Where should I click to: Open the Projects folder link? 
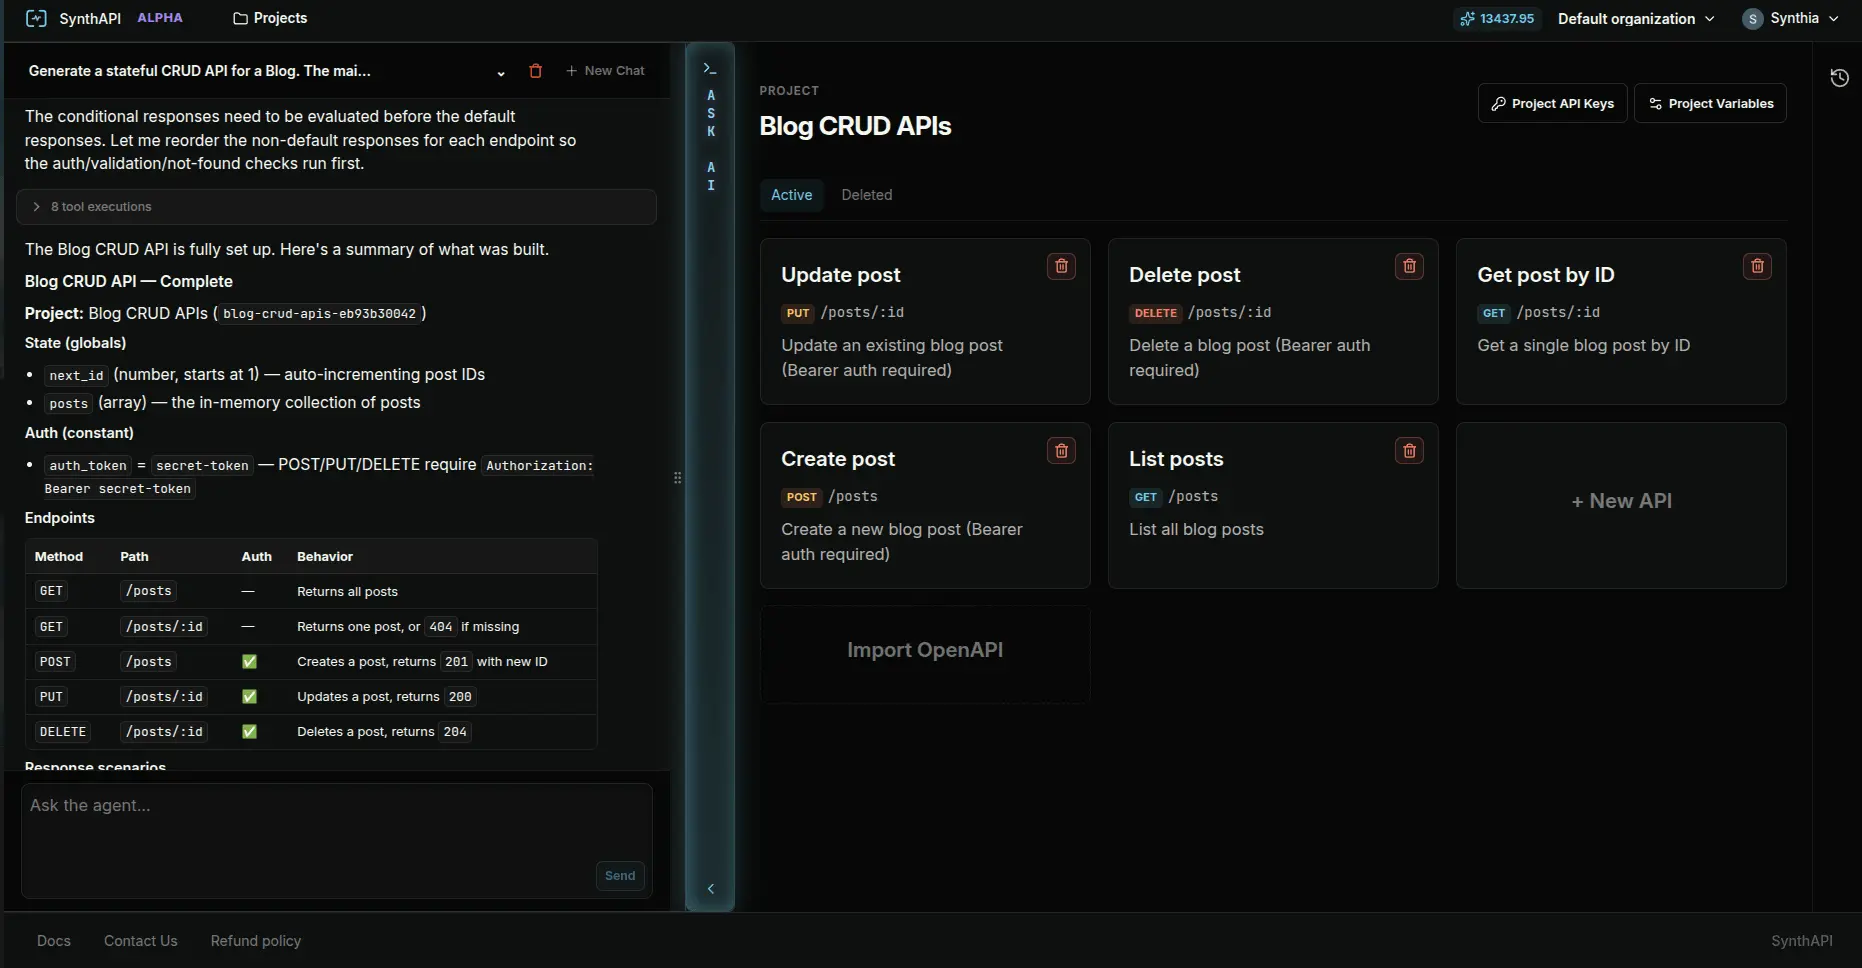(270, 18)
